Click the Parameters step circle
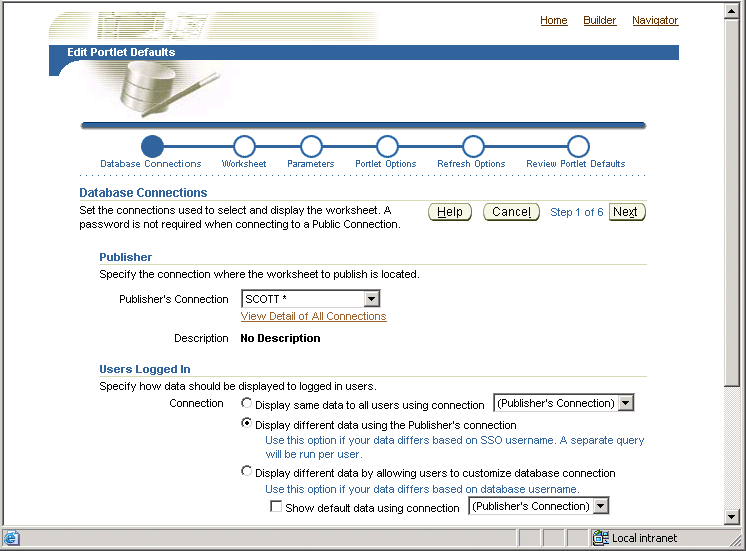 click(x=311, y=146)
